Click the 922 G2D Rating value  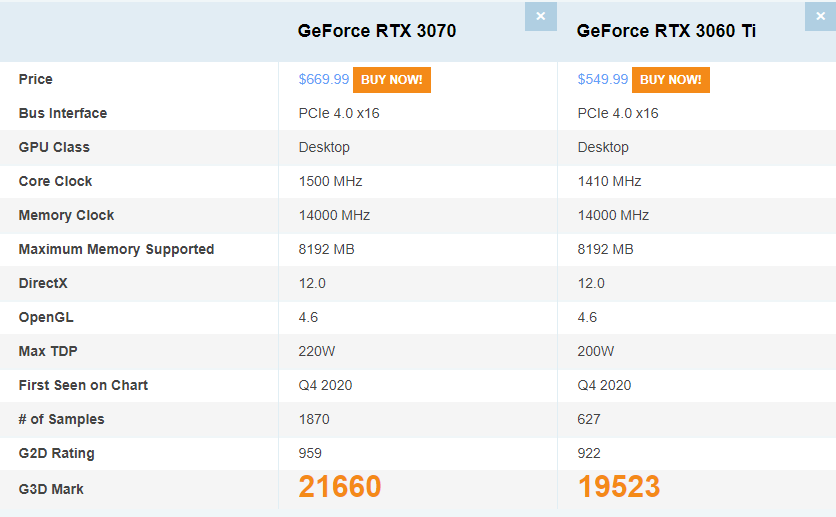pyautogui.click(x=589, y=454)
